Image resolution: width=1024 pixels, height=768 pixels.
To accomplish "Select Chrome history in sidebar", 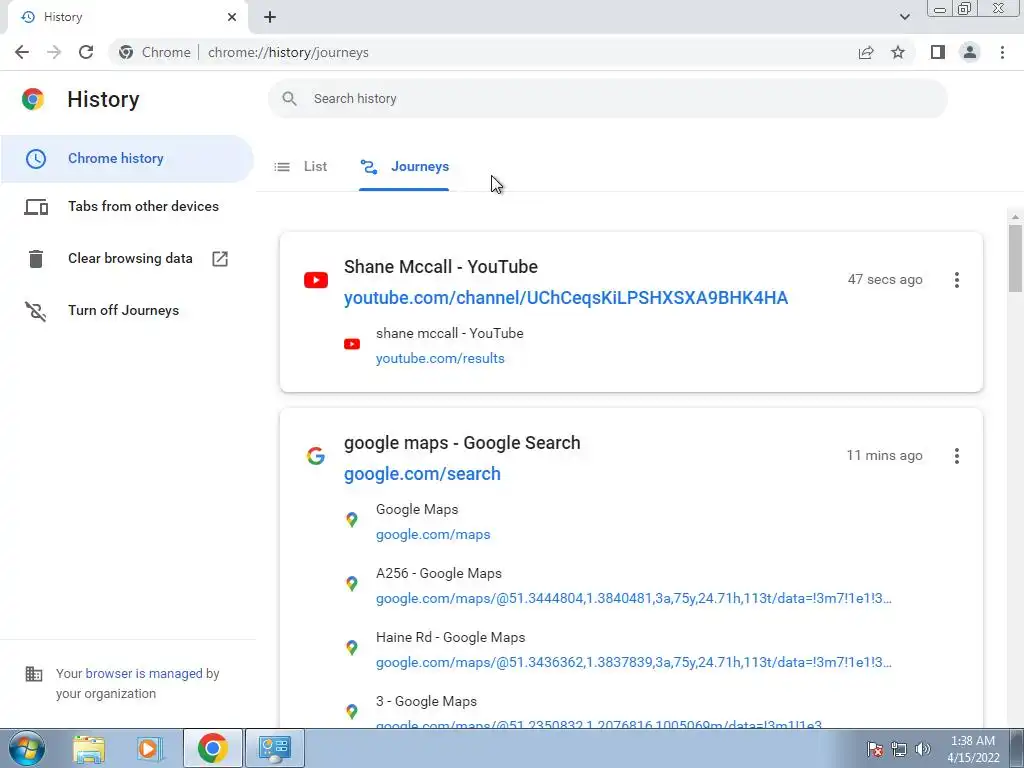I will point(127,159).
